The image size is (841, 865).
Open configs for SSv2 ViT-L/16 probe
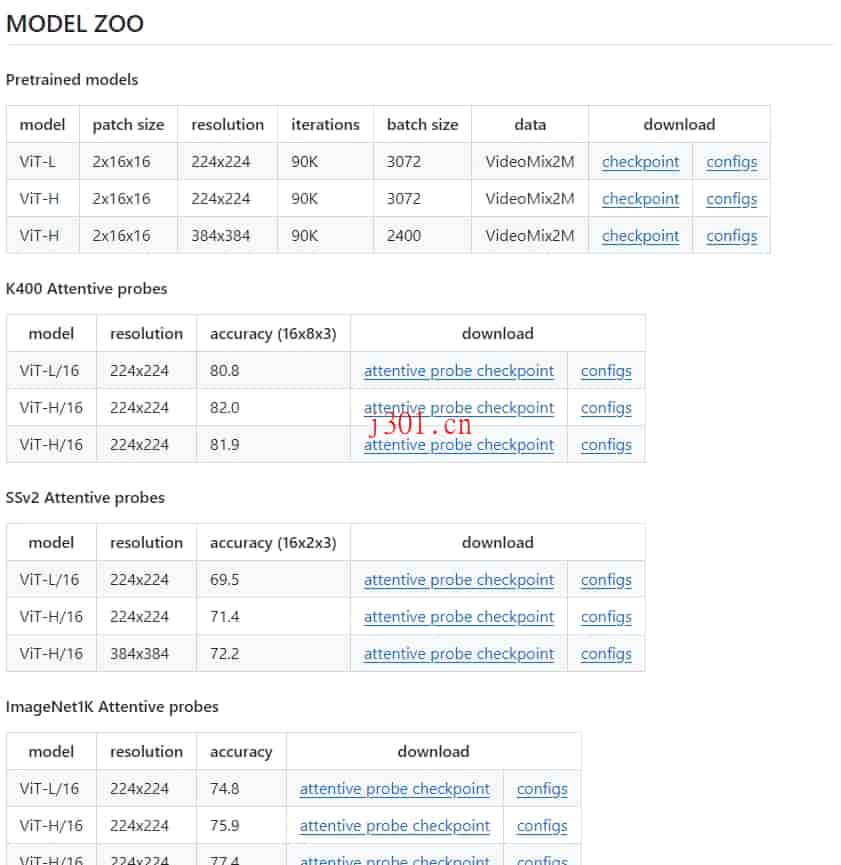(606, 580)
